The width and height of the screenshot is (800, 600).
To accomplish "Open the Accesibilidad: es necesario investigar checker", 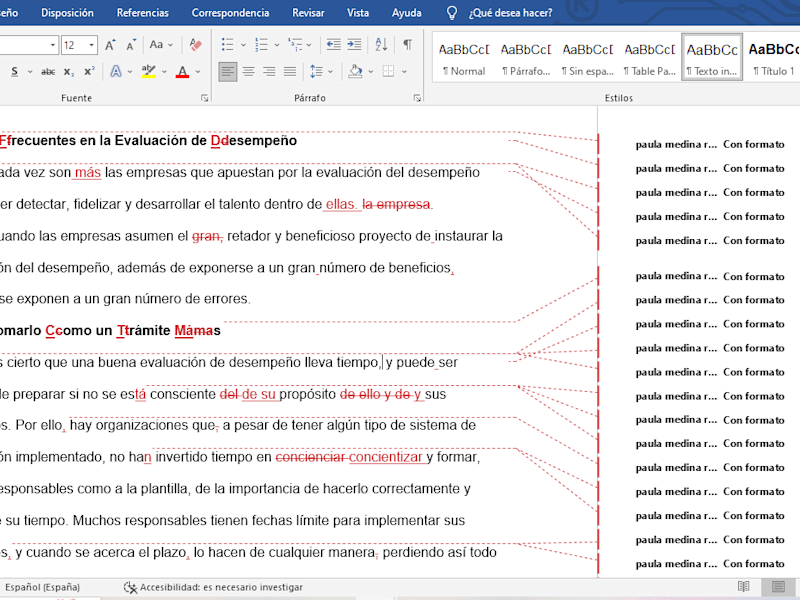I will pos(213,587).
